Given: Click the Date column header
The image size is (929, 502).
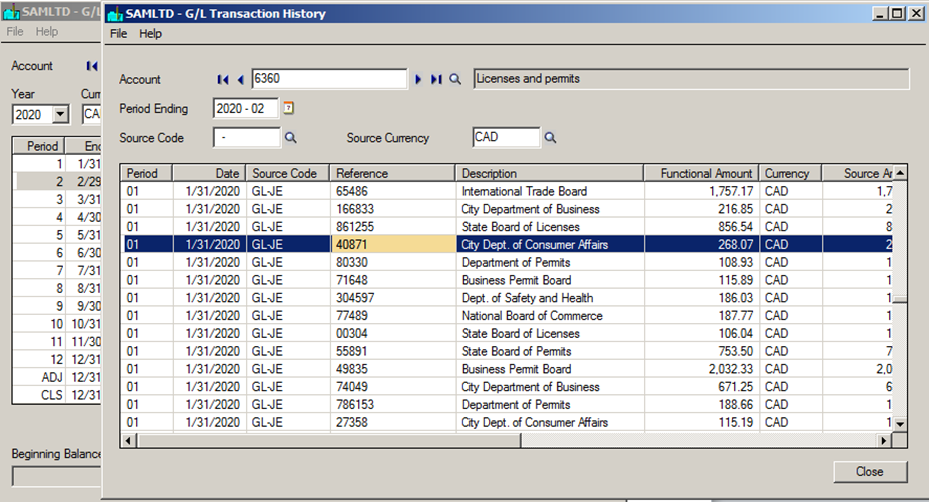Looking at the screenshot, I should (209, 173).
